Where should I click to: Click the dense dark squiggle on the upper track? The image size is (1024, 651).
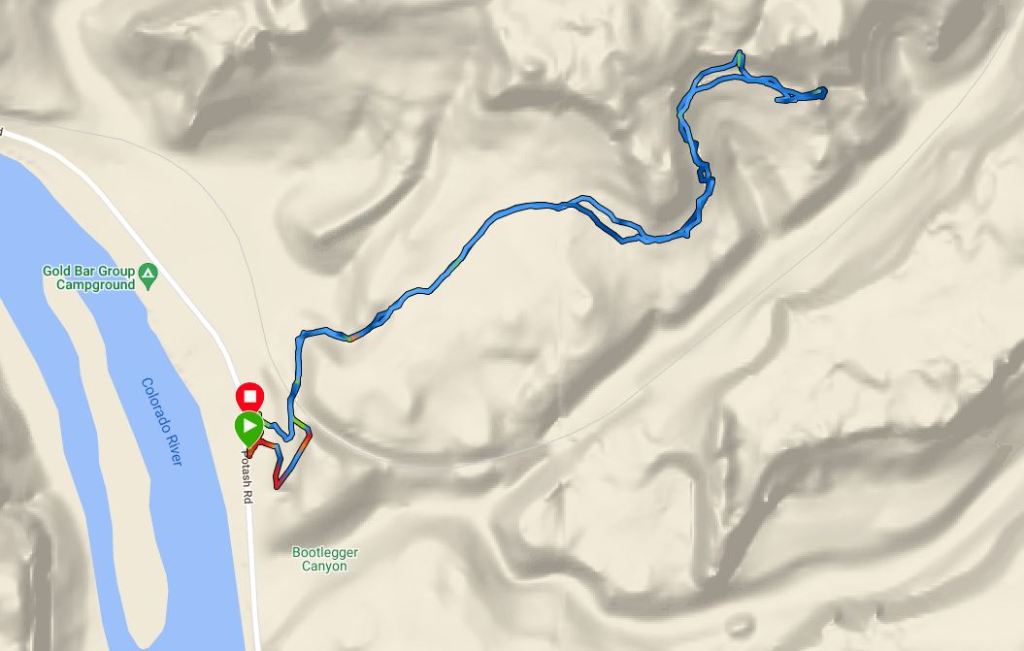(703, 174)
